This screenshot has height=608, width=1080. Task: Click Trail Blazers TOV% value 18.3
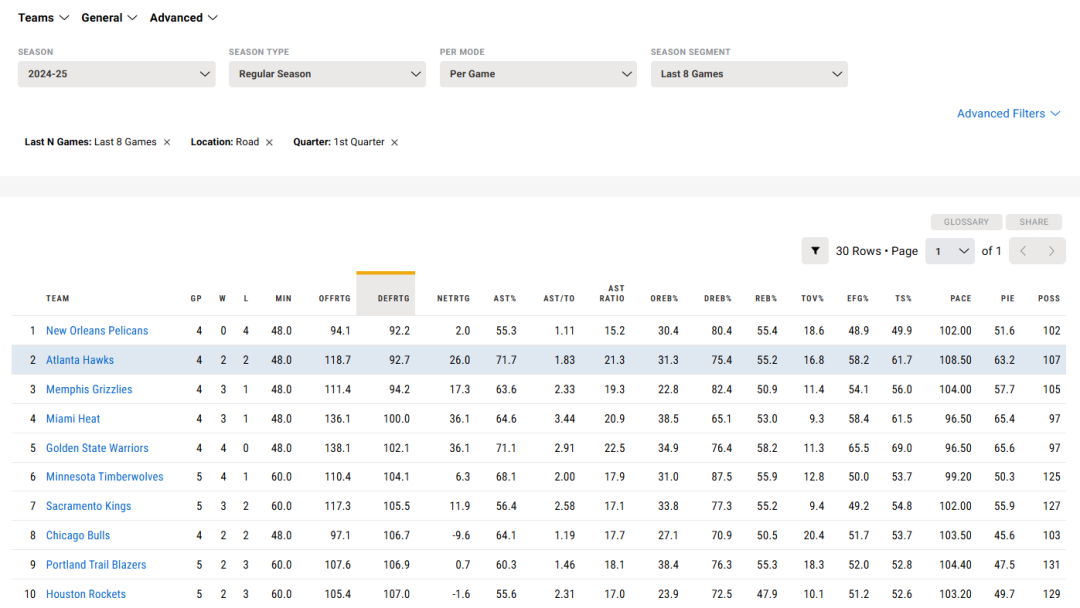click(x=813, y=565)
